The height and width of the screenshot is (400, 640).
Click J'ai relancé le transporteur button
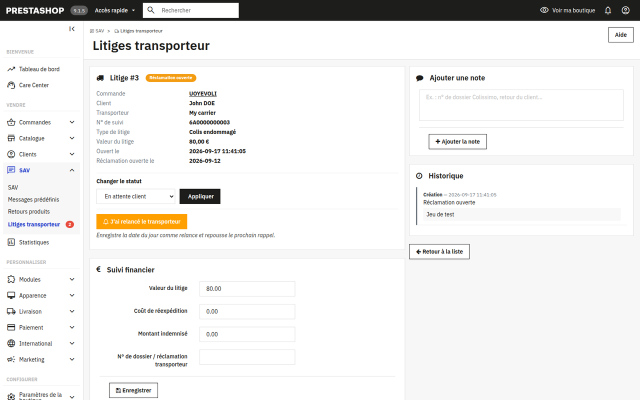(x=142, y=222)
